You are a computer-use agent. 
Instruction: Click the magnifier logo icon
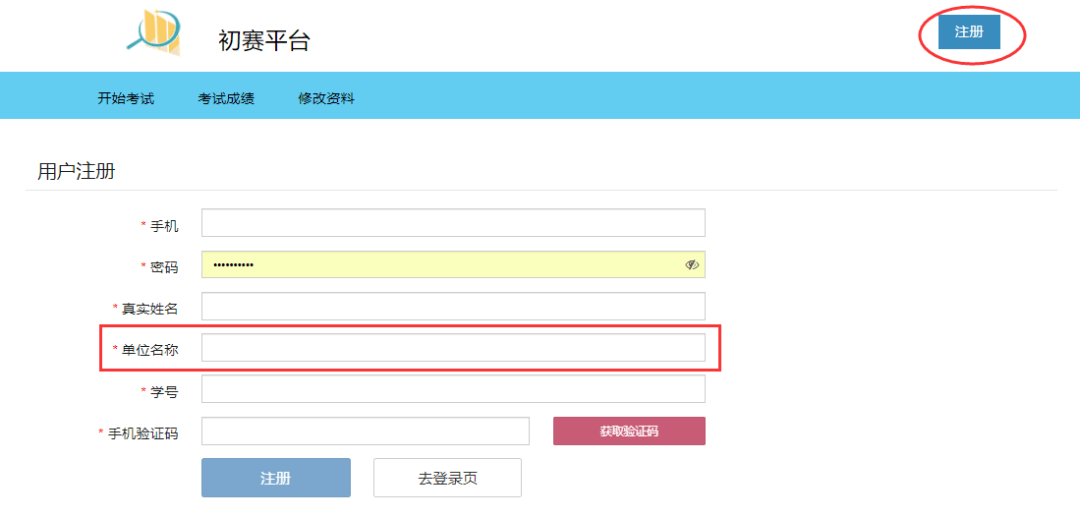click(153, 31)
